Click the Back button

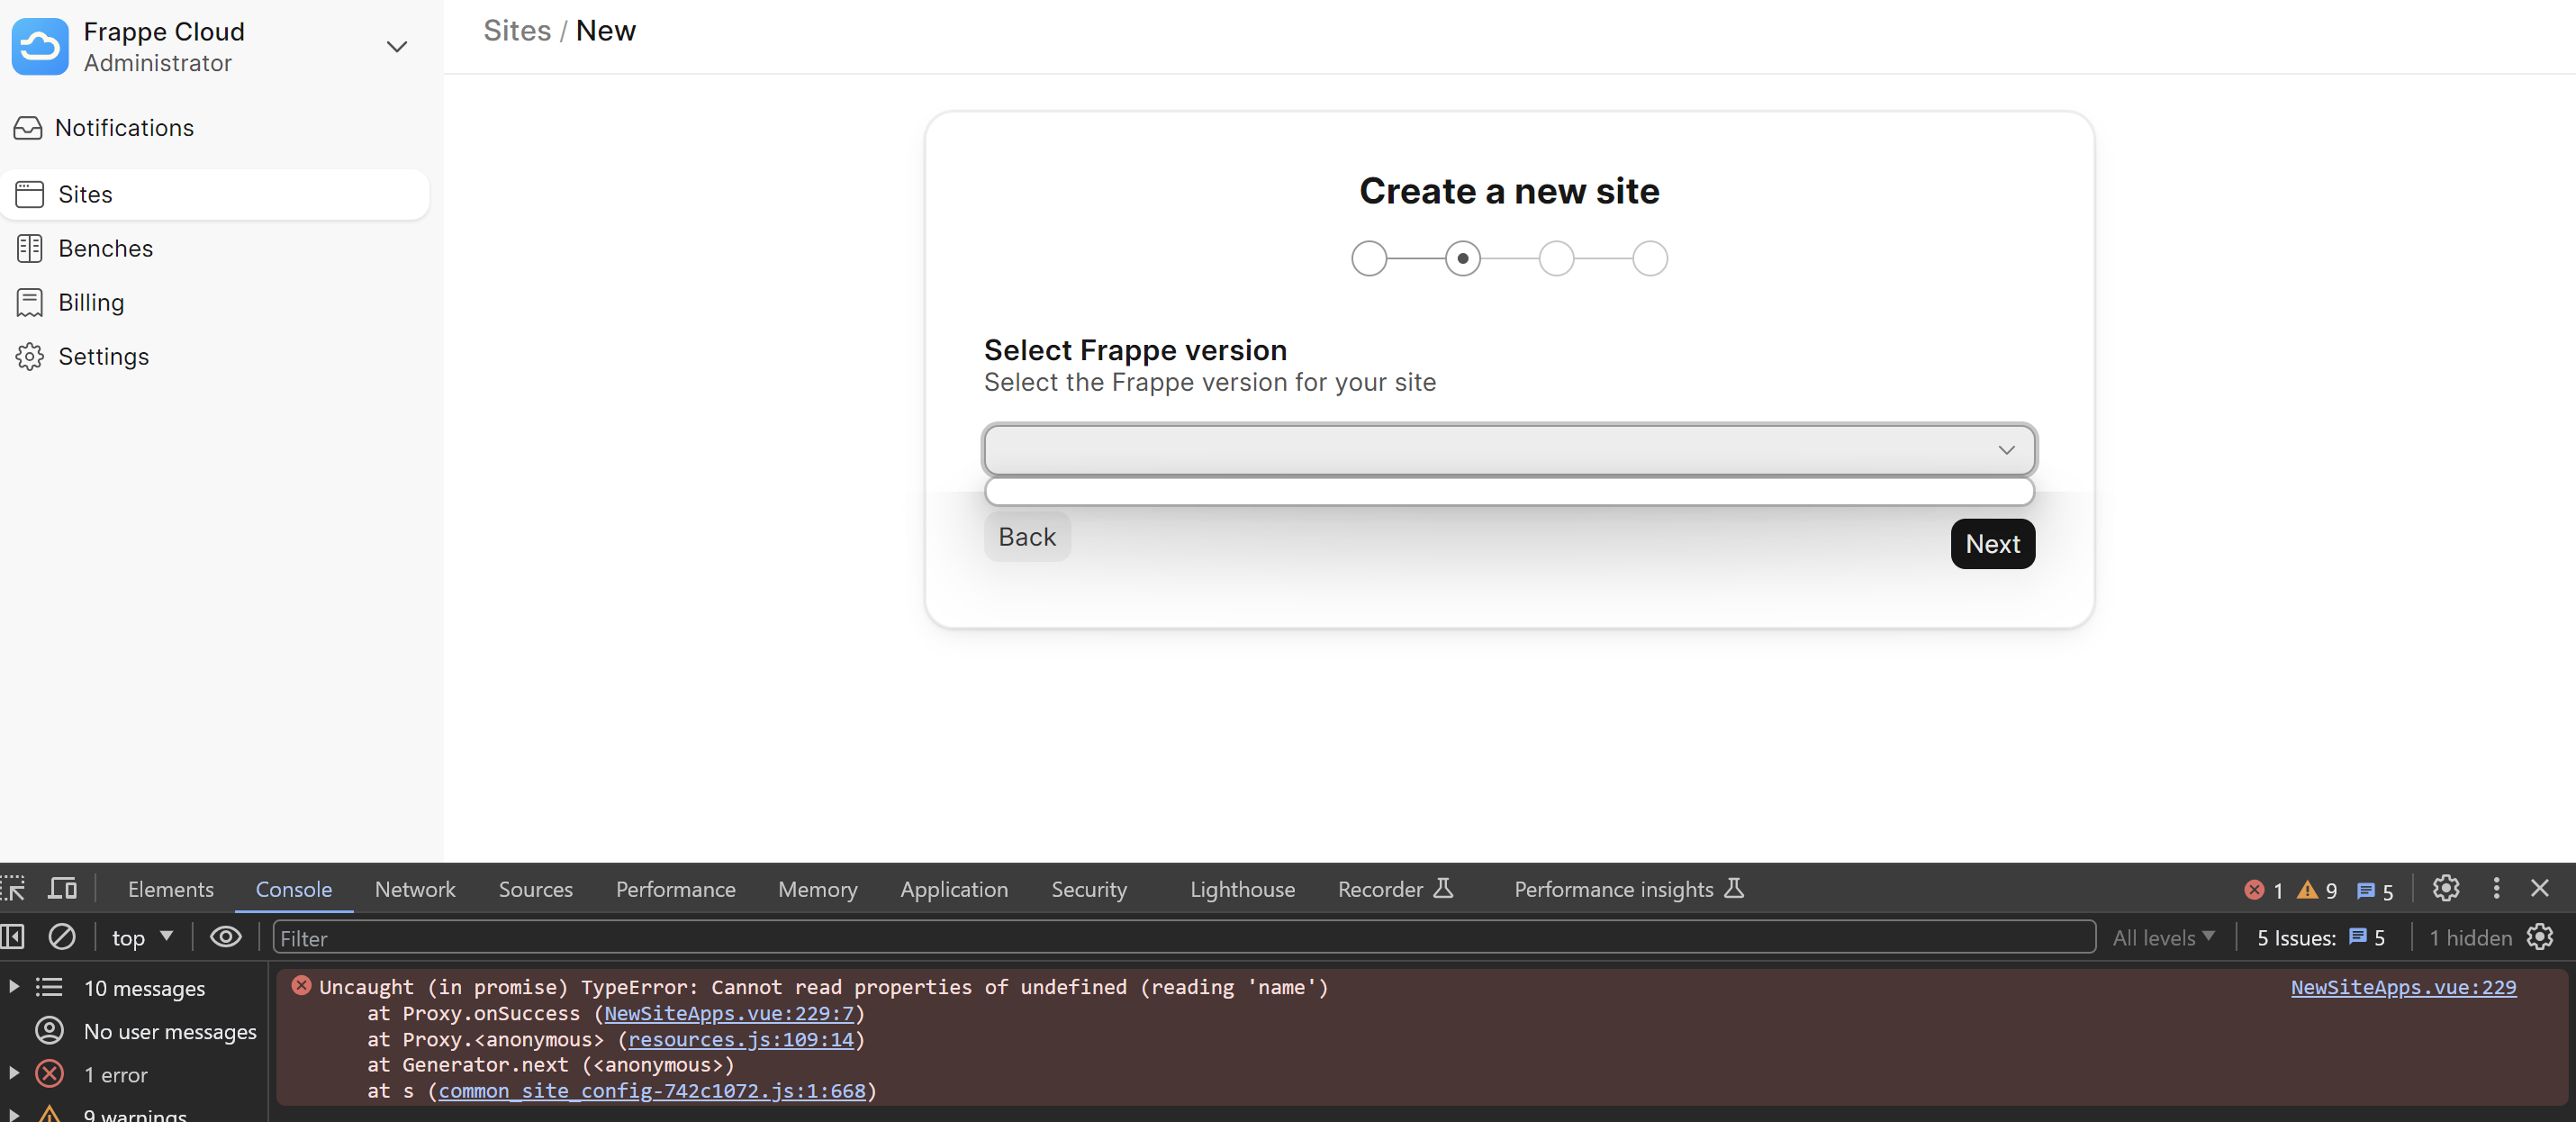click(1027, 537)
